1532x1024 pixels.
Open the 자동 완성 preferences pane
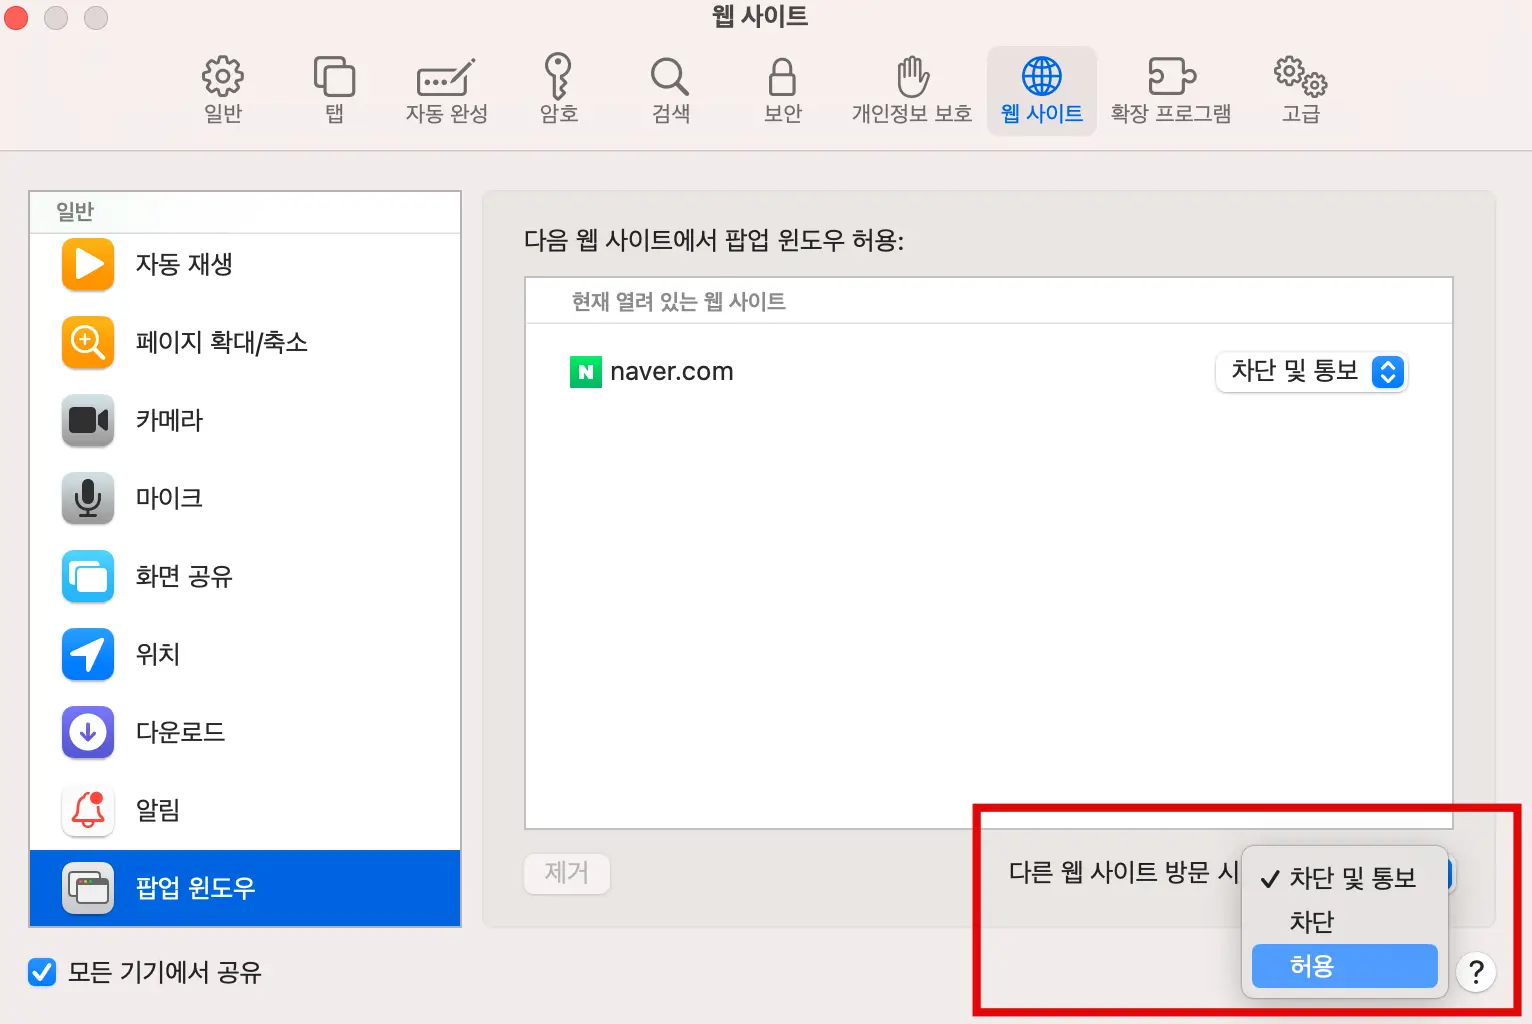[446, 88]
